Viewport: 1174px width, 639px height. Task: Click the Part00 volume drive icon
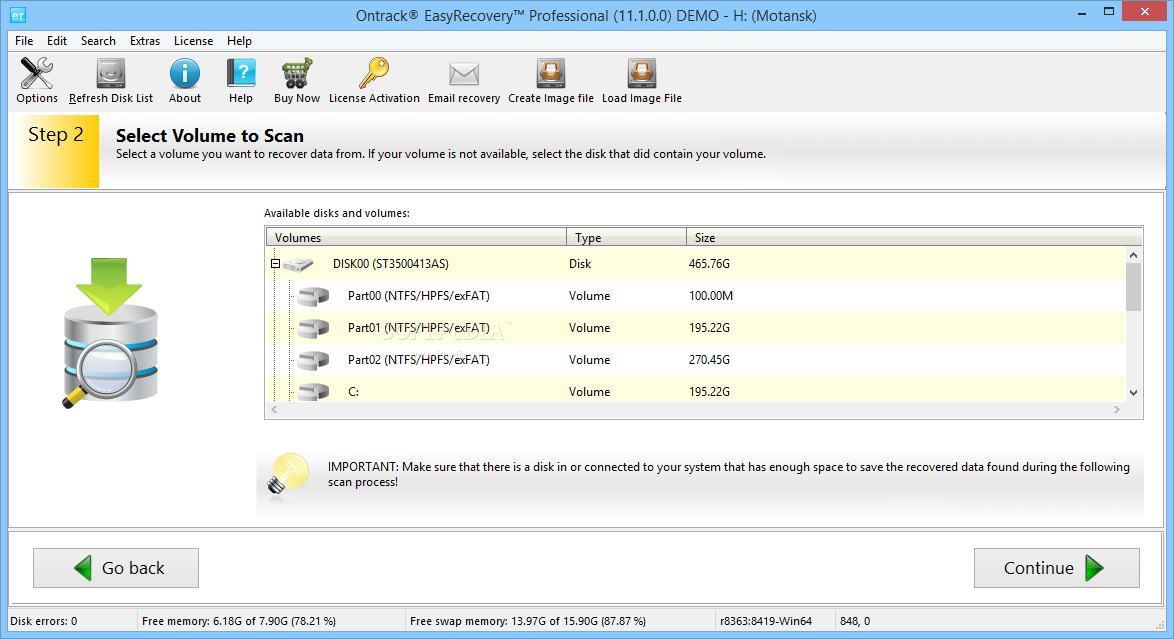313,296
